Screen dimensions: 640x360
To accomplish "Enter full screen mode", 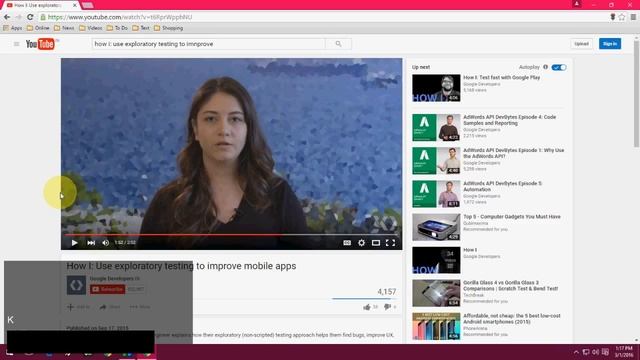I will [391, 242].
